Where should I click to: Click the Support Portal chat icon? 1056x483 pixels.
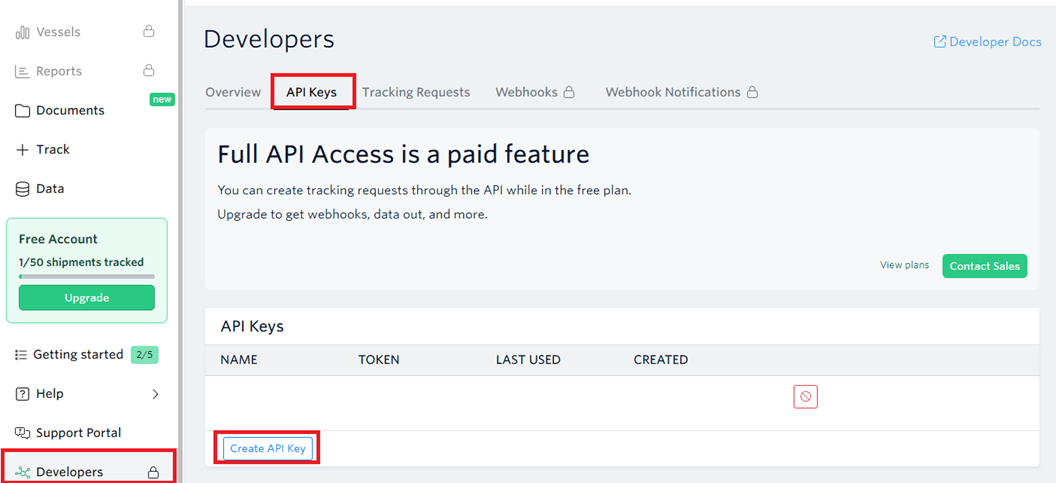point(22,433)
